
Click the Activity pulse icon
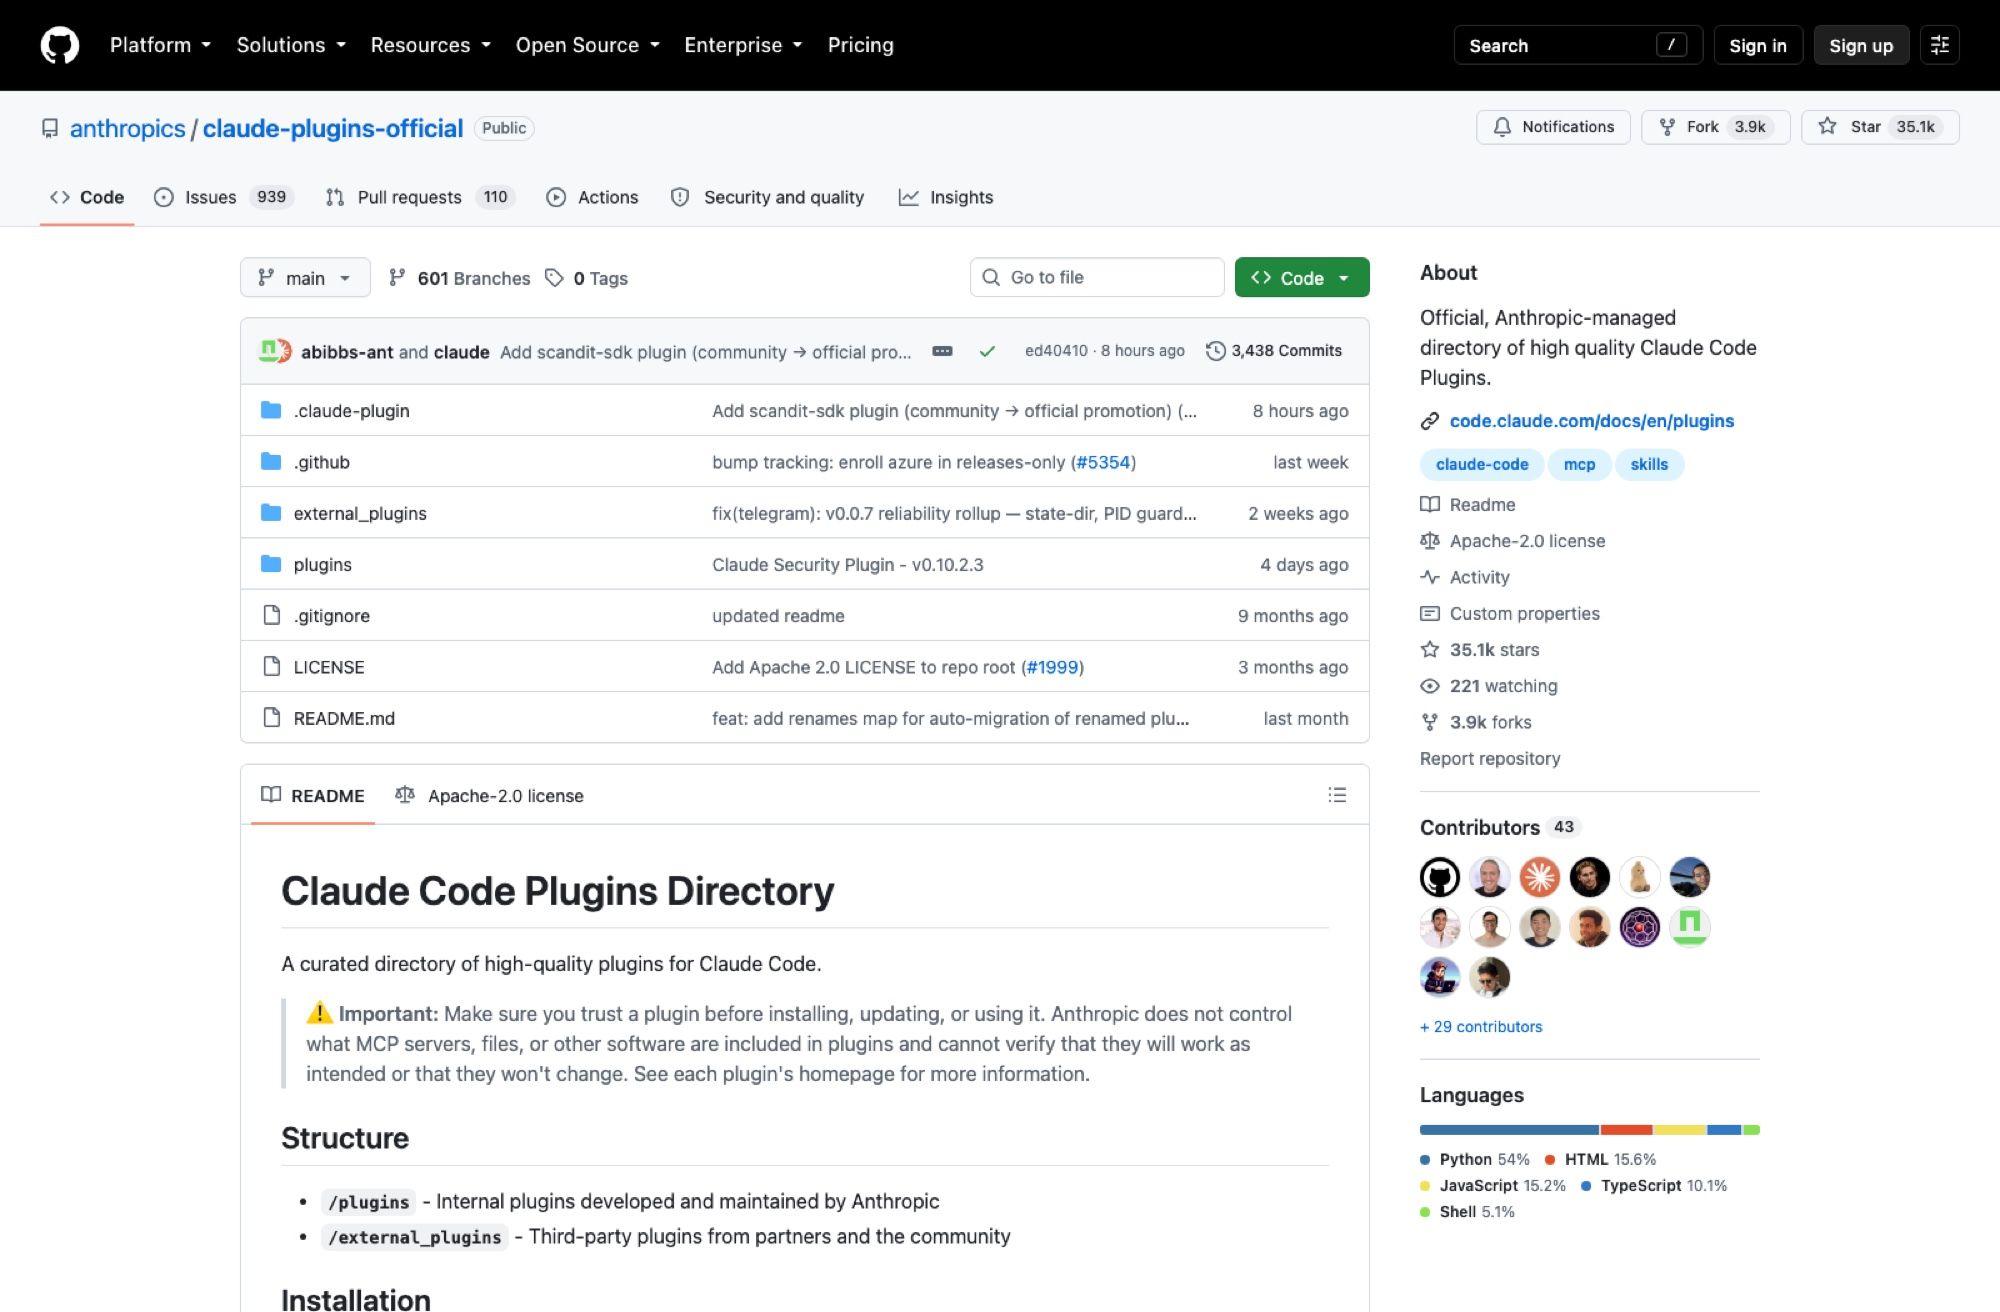(x=1430, y=577)
